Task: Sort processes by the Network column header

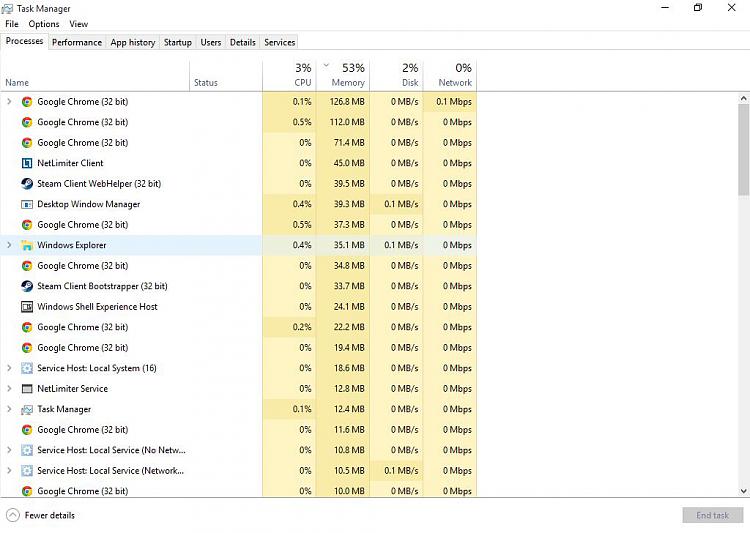Action: click(x=450, y=76)
